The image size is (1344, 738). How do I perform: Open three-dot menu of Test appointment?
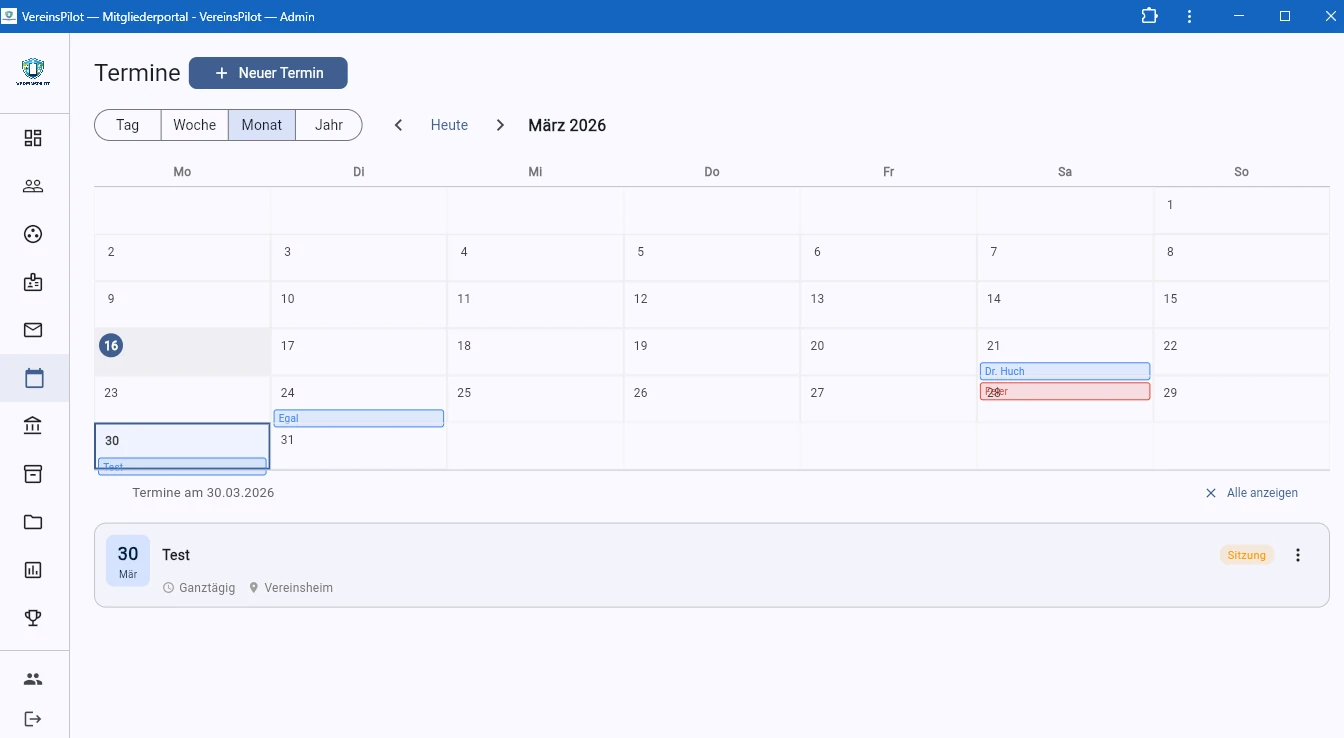point(1298,555)
